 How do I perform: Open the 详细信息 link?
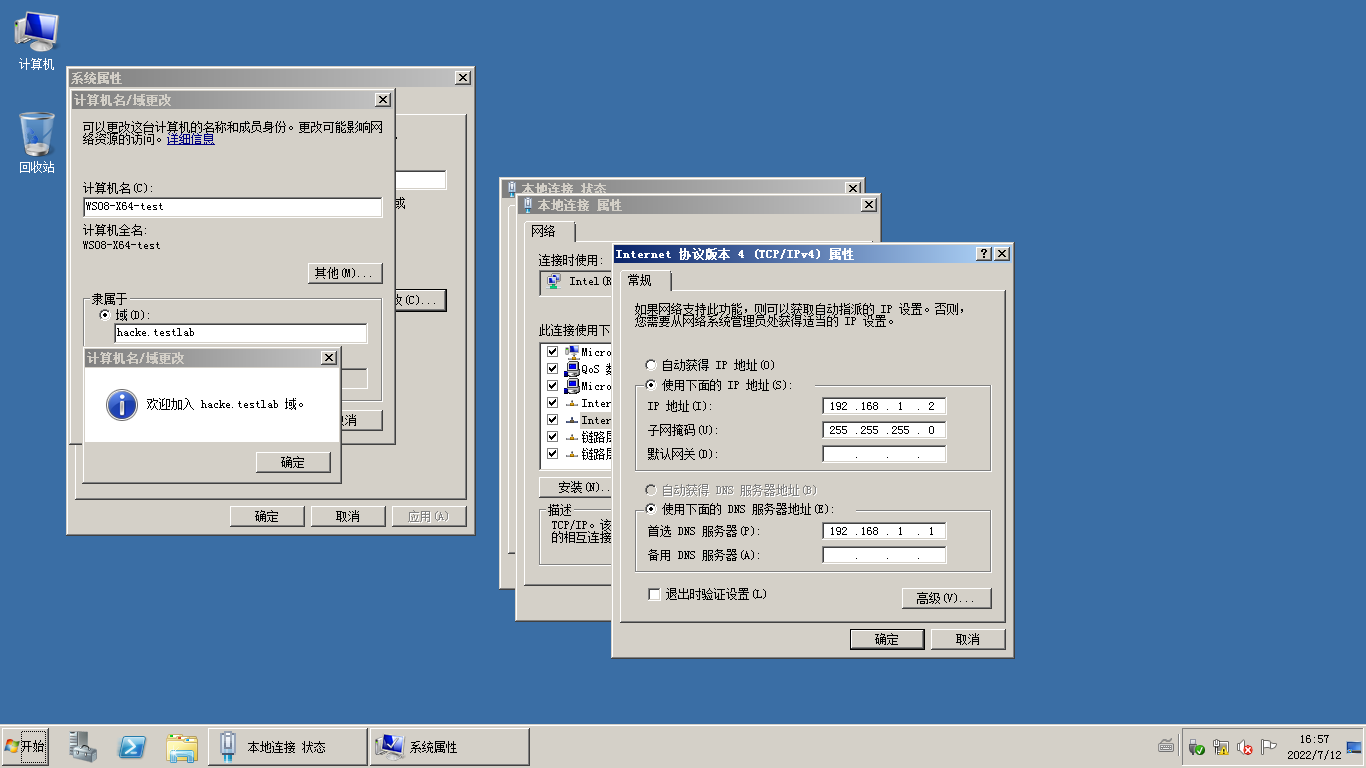(190, 139)
